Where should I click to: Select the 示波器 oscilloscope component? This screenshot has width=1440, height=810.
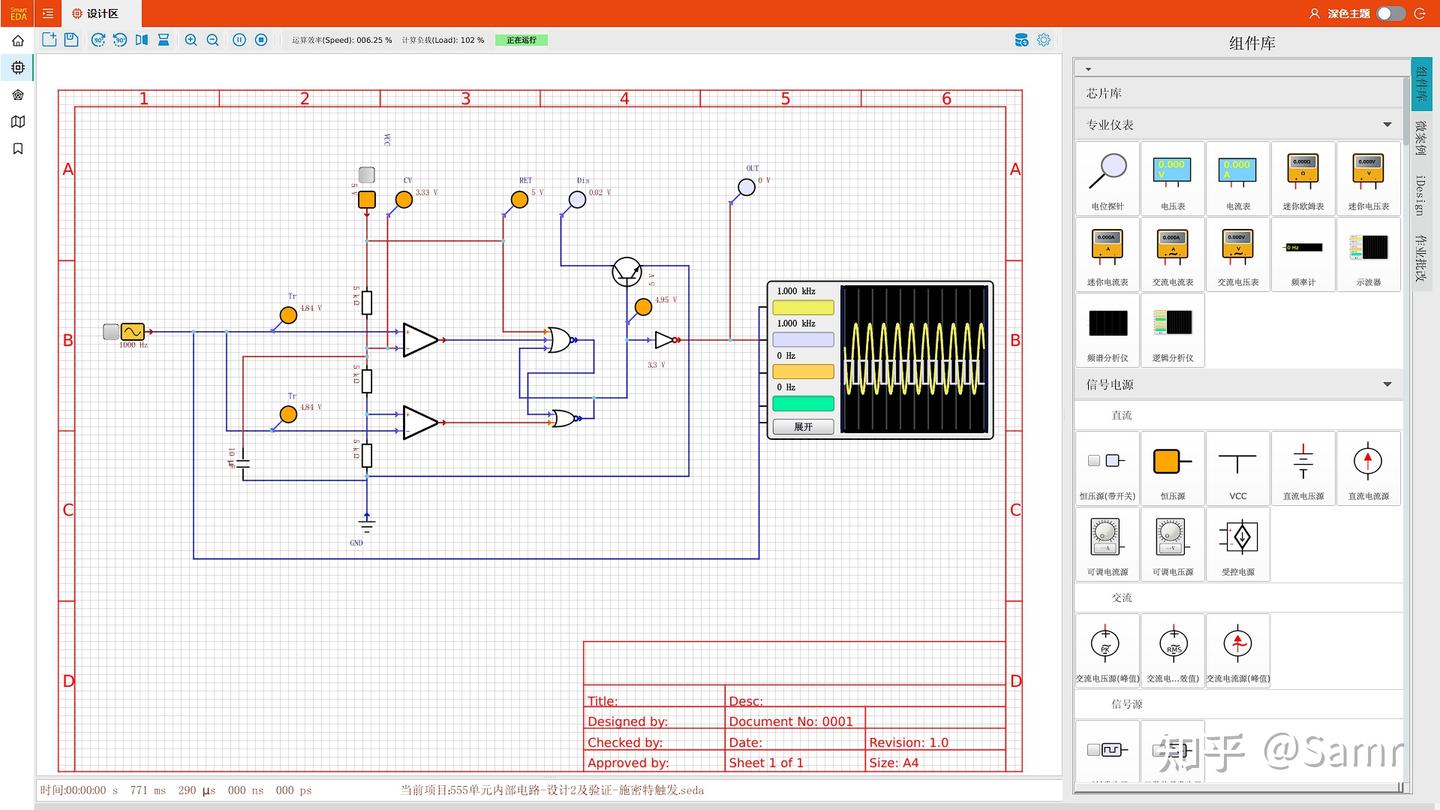(x=1368, y=252)
